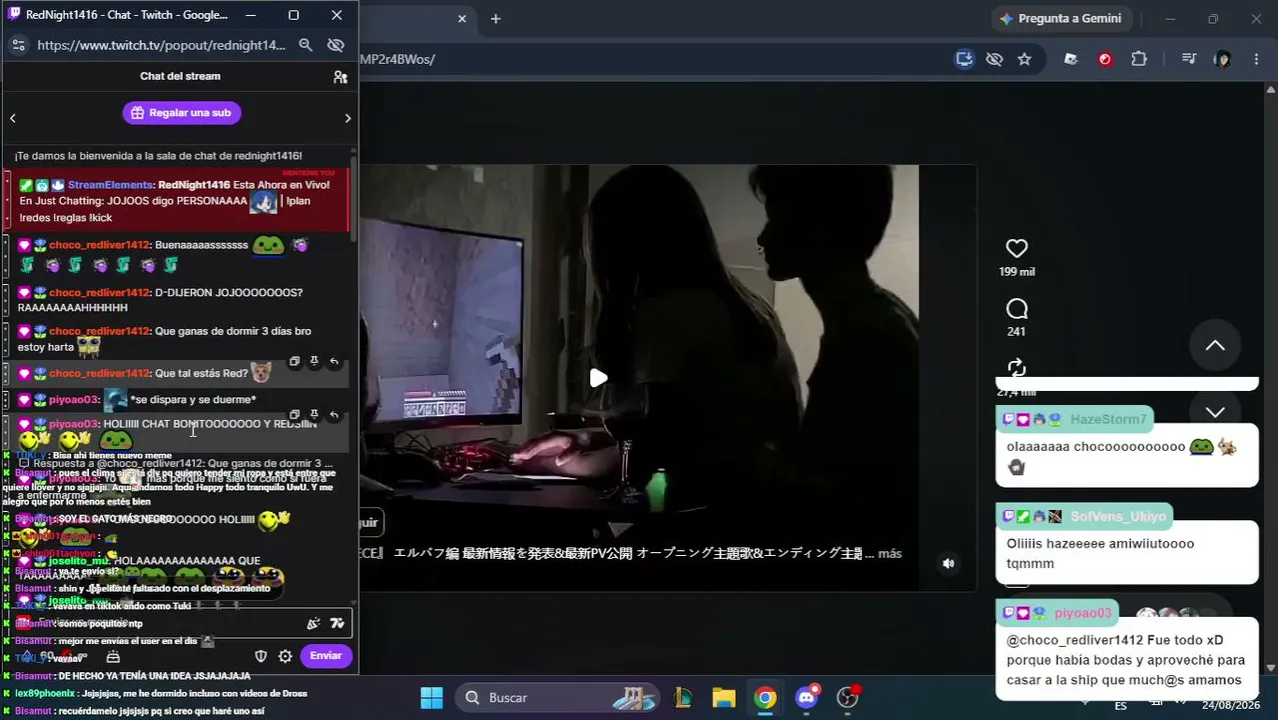Mute the video volume speaker icon
Image resolution: width=1278 pixels, height=720 pixels.
(x=948, y=563)
